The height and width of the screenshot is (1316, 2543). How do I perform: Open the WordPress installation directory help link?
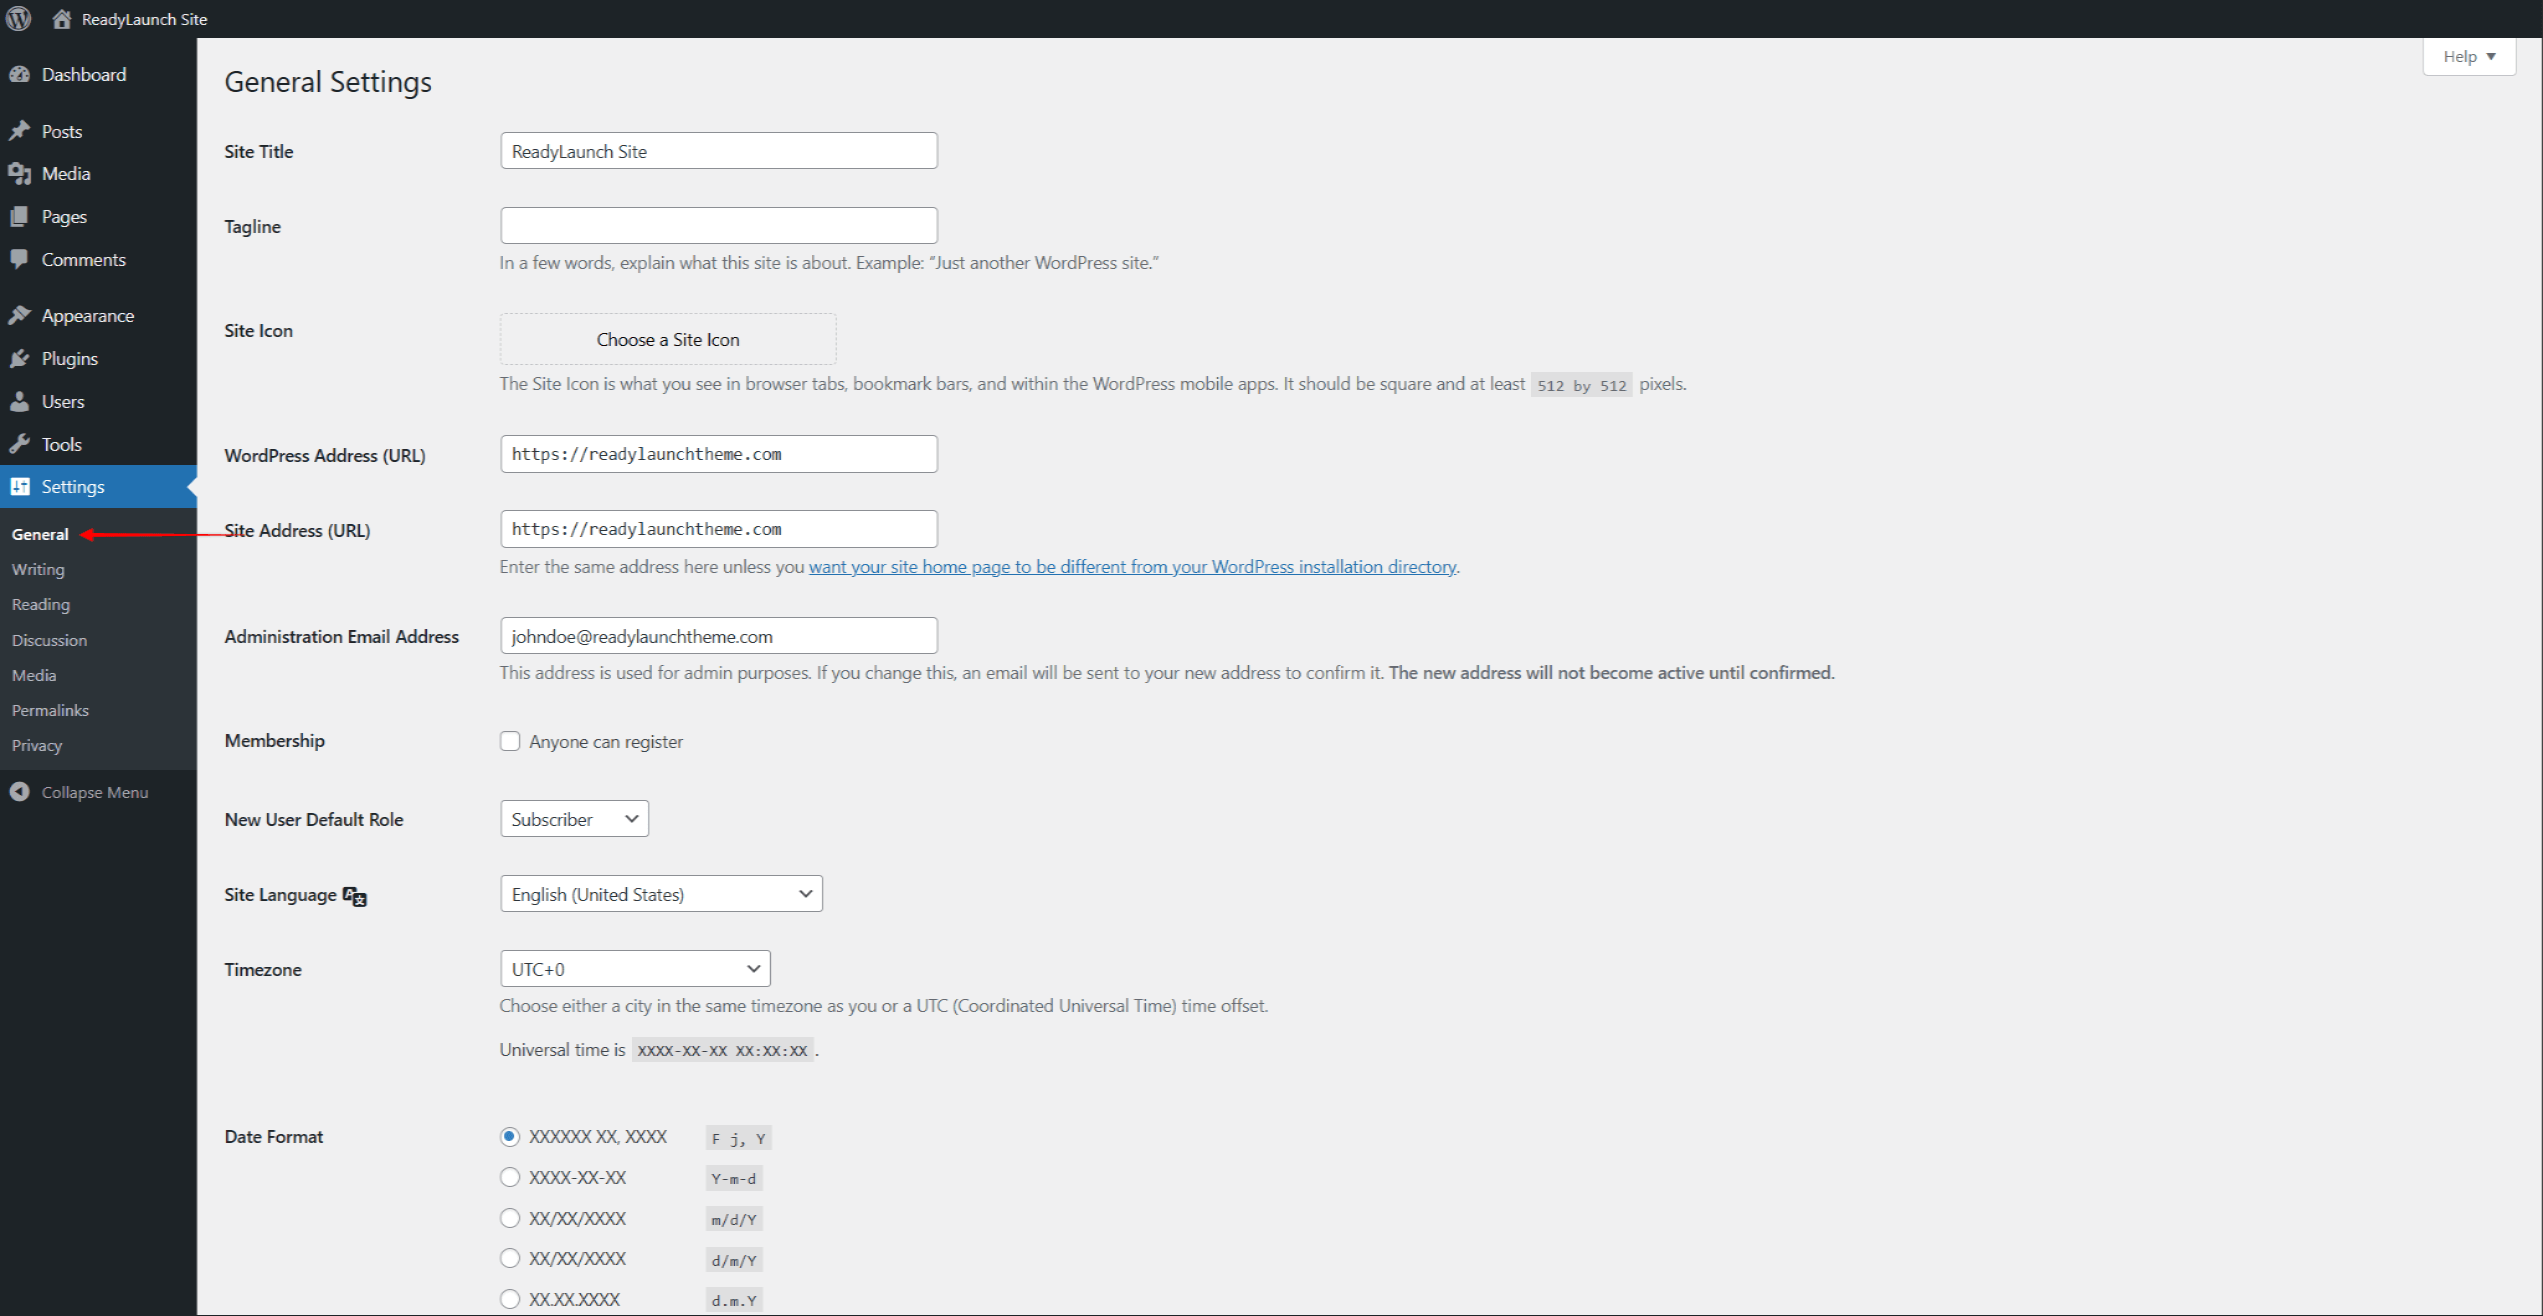(1132, 567)
